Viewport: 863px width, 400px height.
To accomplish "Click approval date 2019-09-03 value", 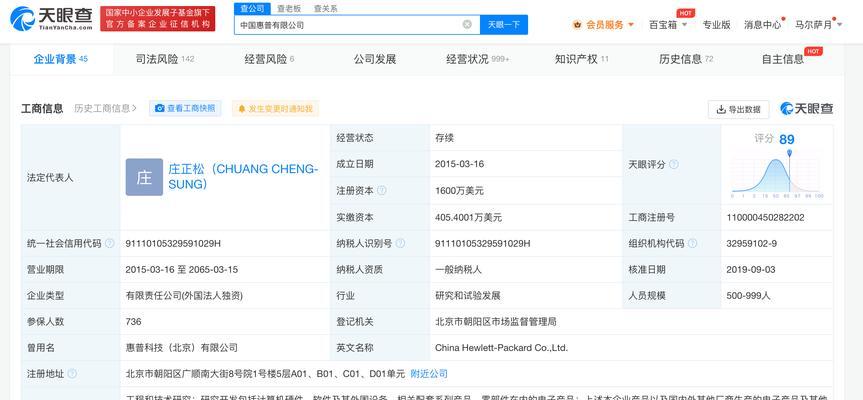I will (x=751, y=270).
